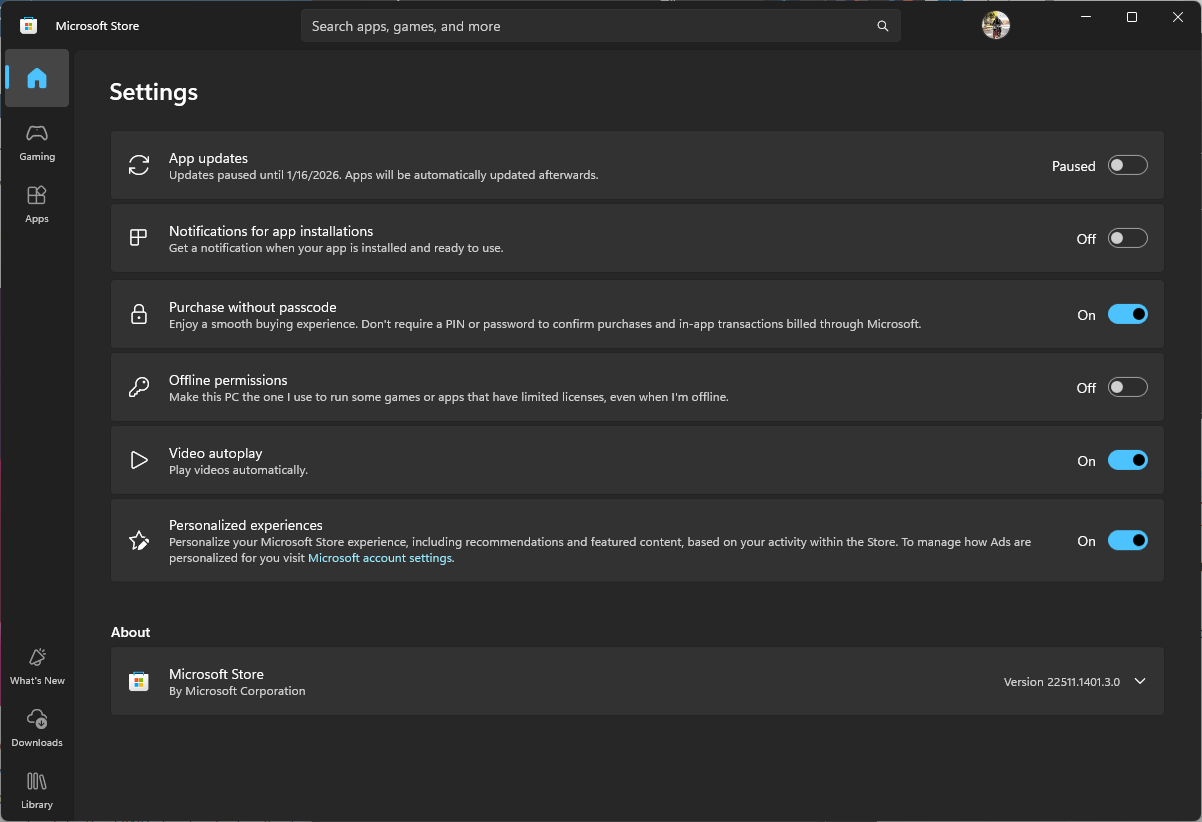Turn on Offline permissions
Image resolution: width=1202 pixels, height=822 pixels.
tap(1127, 388)
